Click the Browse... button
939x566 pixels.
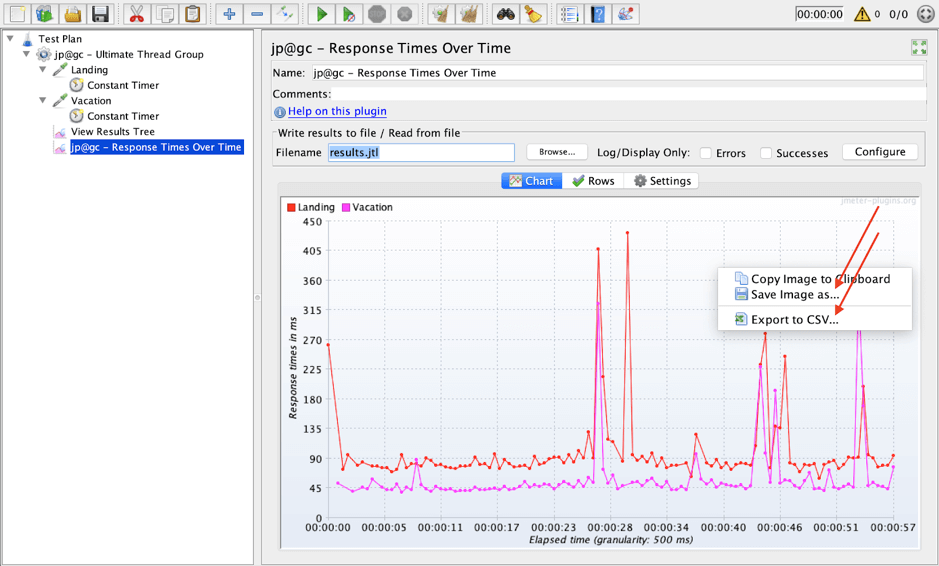(557, 152)
